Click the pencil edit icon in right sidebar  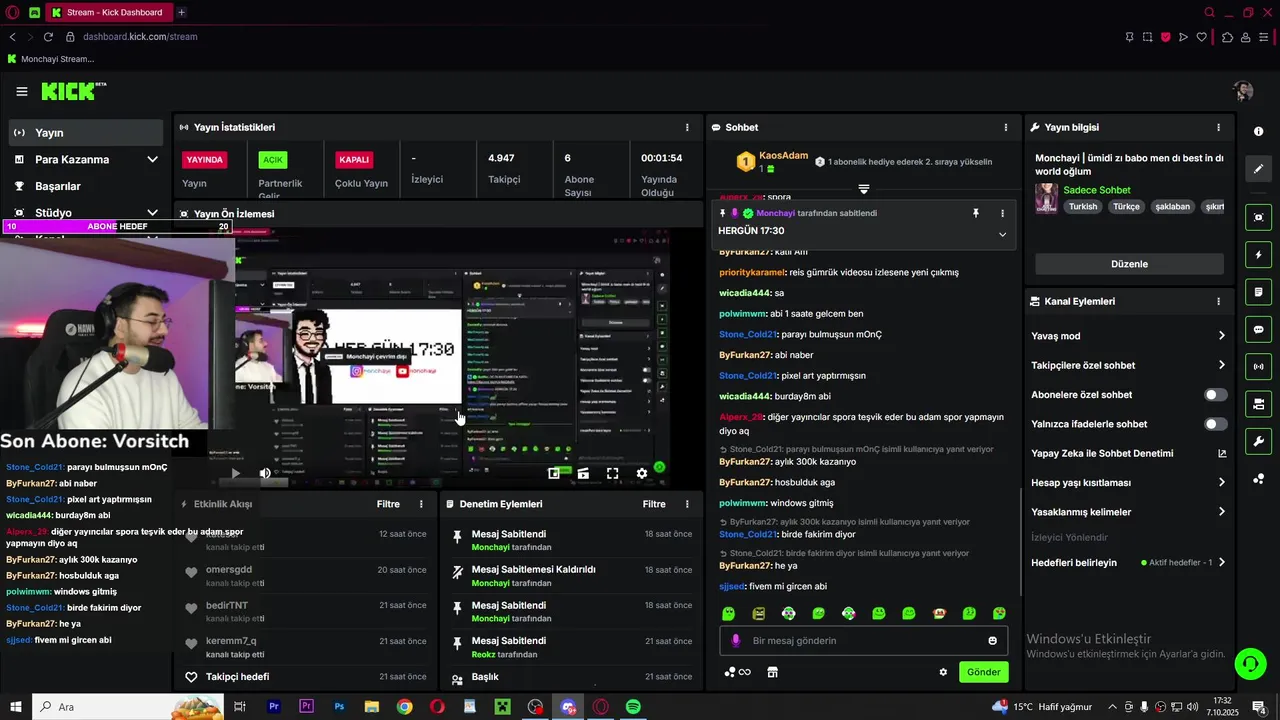[1258, 169]
